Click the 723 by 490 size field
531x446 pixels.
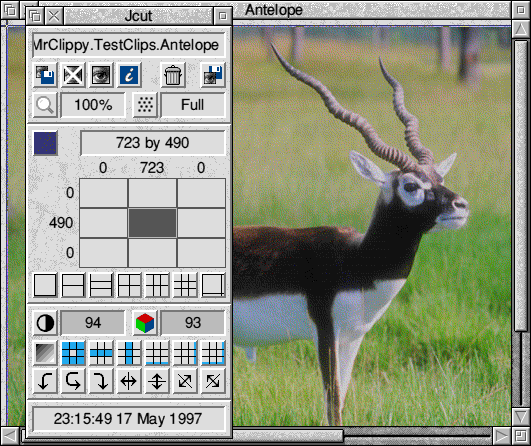click(x=153, y=143)
